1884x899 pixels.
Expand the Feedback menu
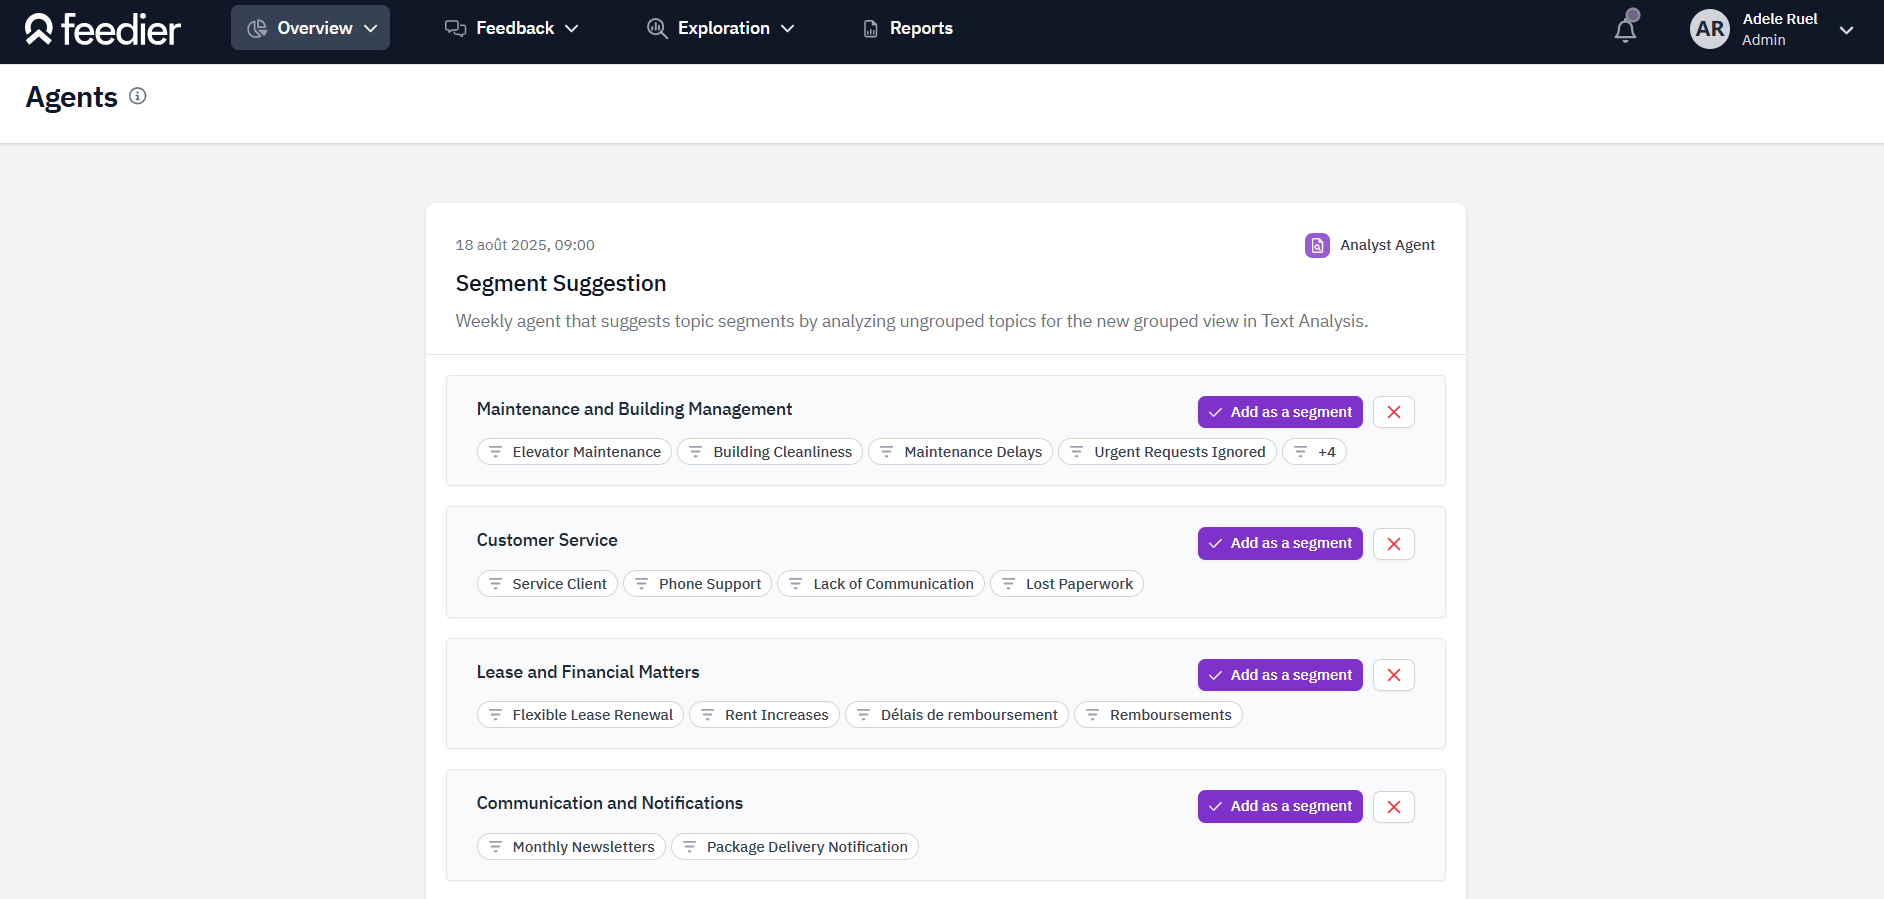click(511, 28)
